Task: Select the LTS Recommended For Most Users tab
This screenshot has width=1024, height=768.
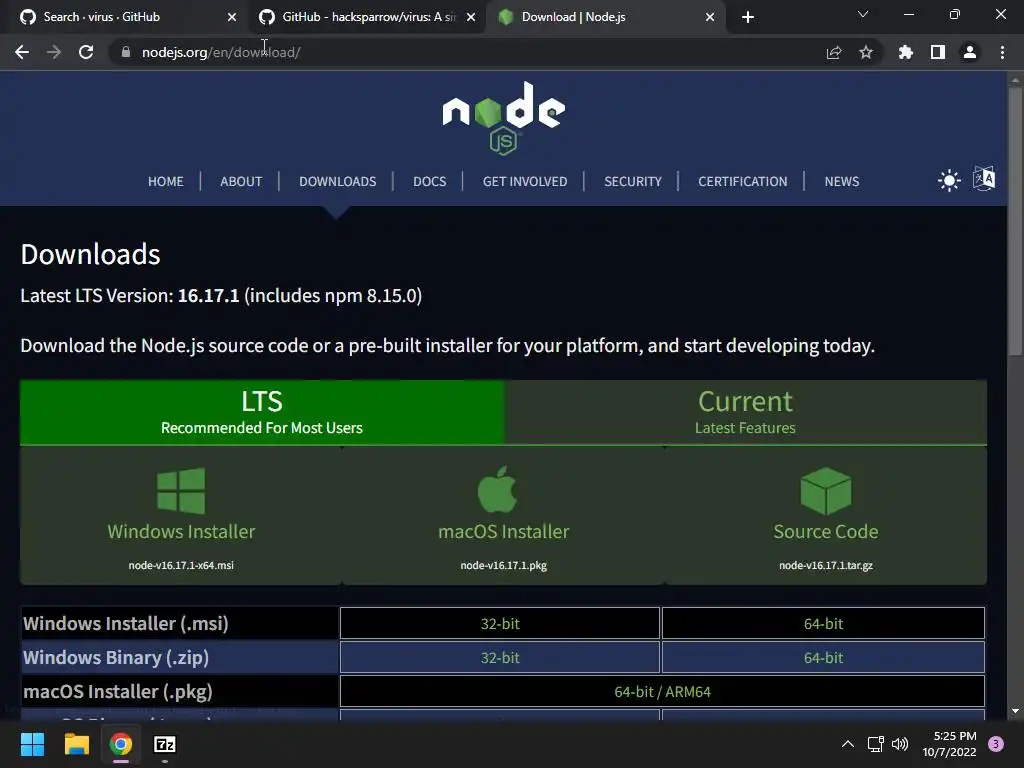Action: pos(262,412)
